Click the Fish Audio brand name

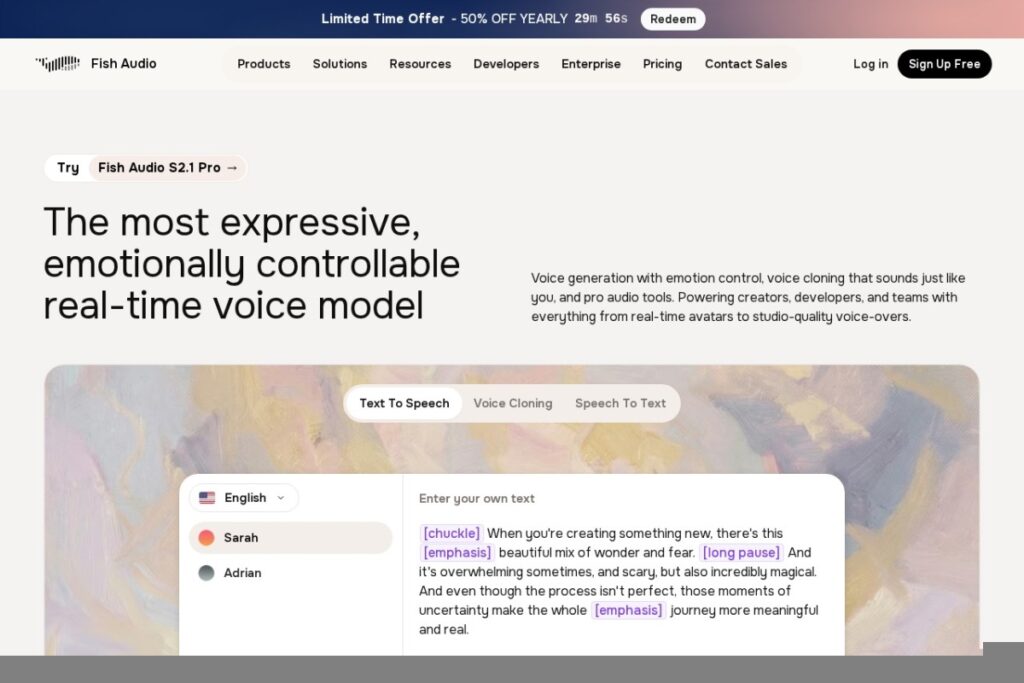coord(123,63)
